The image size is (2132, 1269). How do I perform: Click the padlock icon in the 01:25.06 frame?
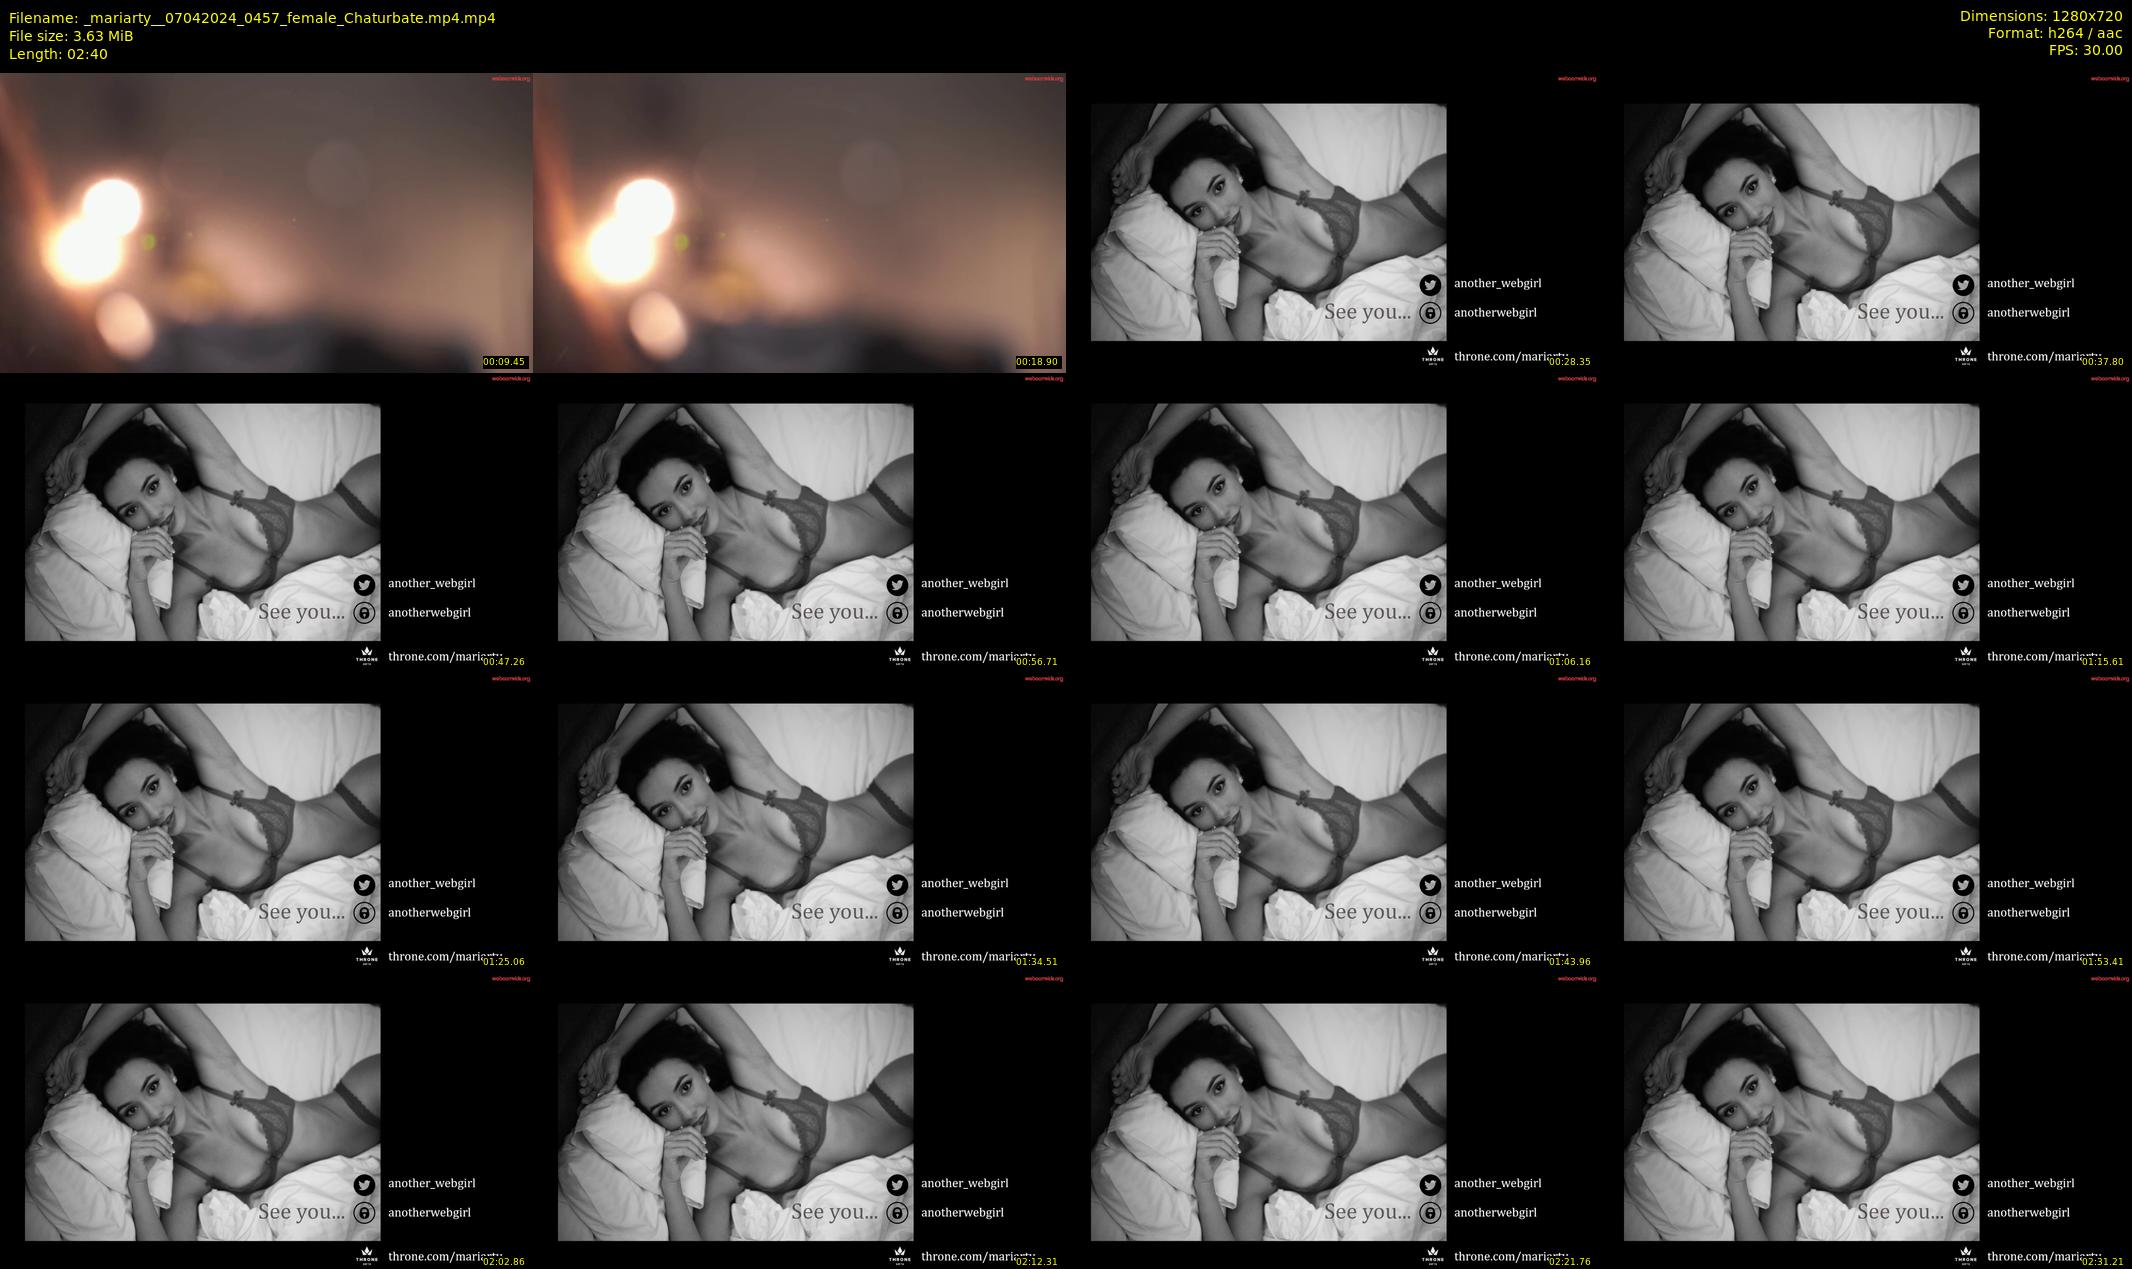[364, 913]
